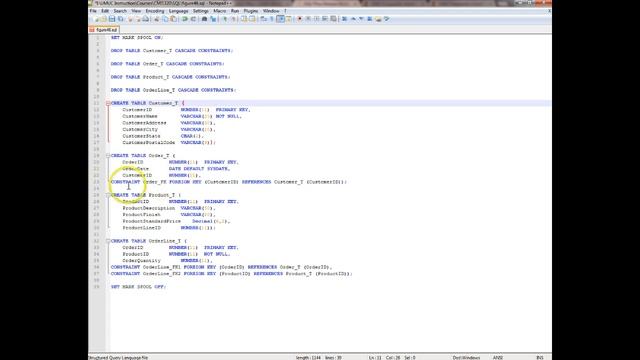Open the View menu

136,11
